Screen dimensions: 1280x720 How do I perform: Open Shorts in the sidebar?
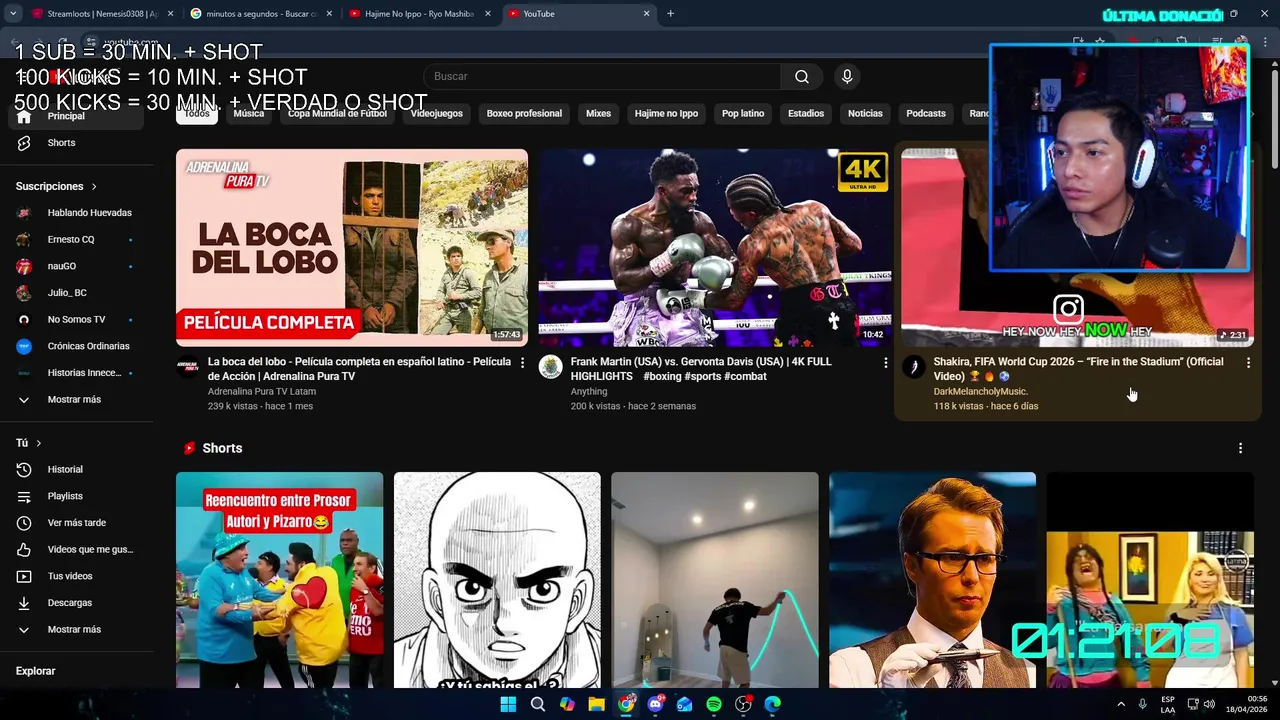click(x=76, y=143)
